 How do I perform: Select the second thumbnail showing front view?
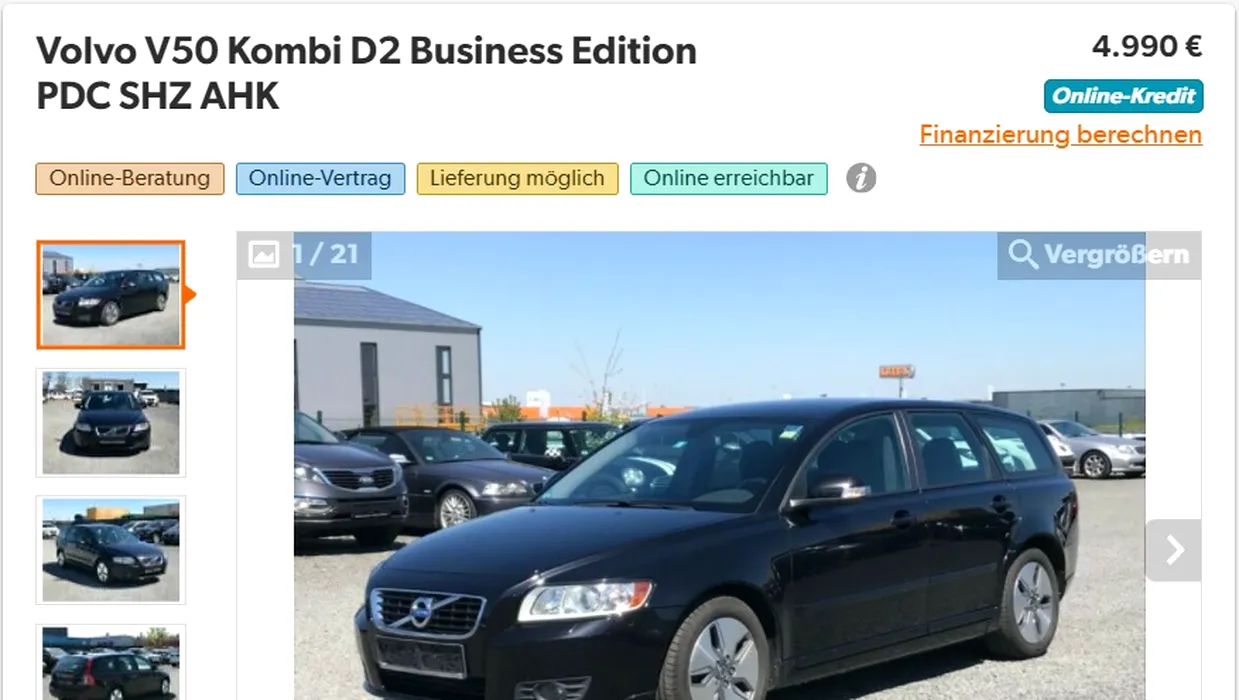pos(111,422)
